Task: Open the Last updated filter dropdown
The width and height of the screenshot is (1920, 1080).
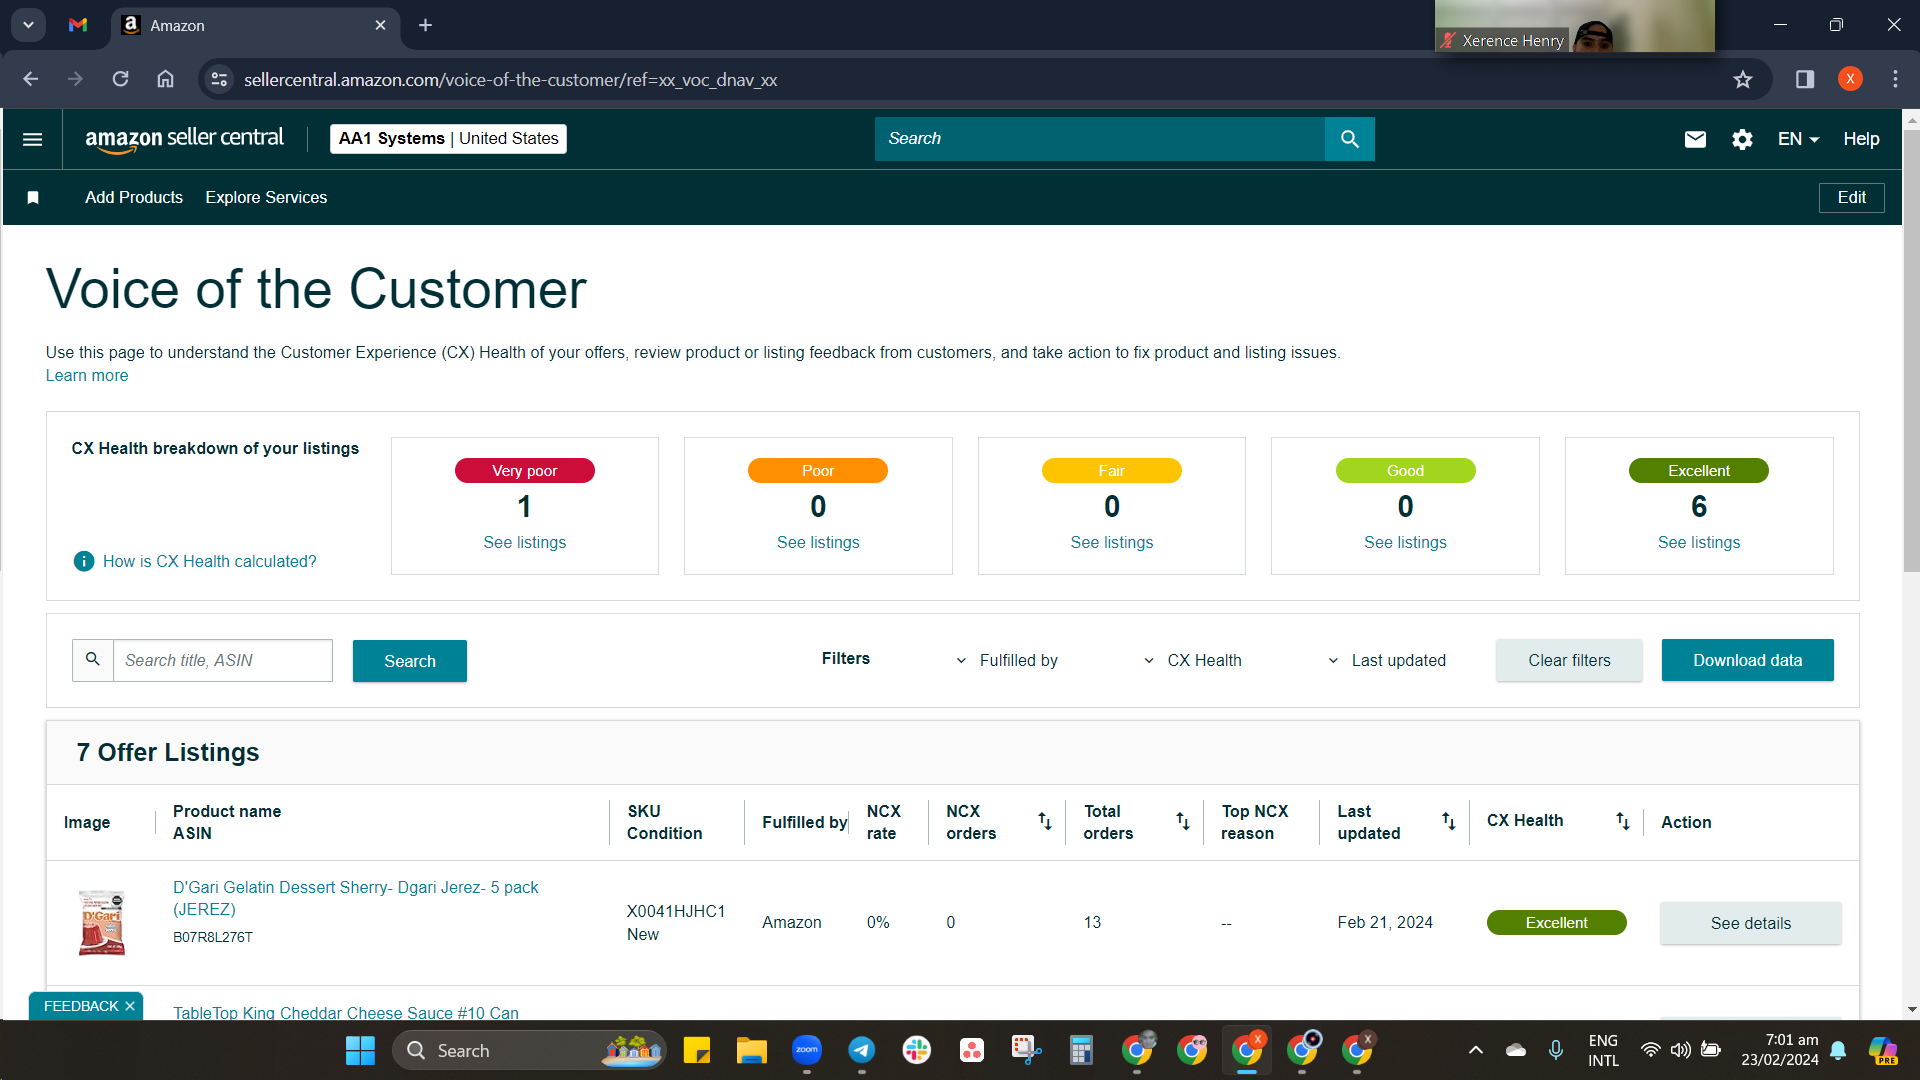Action: pos(1387,660)
